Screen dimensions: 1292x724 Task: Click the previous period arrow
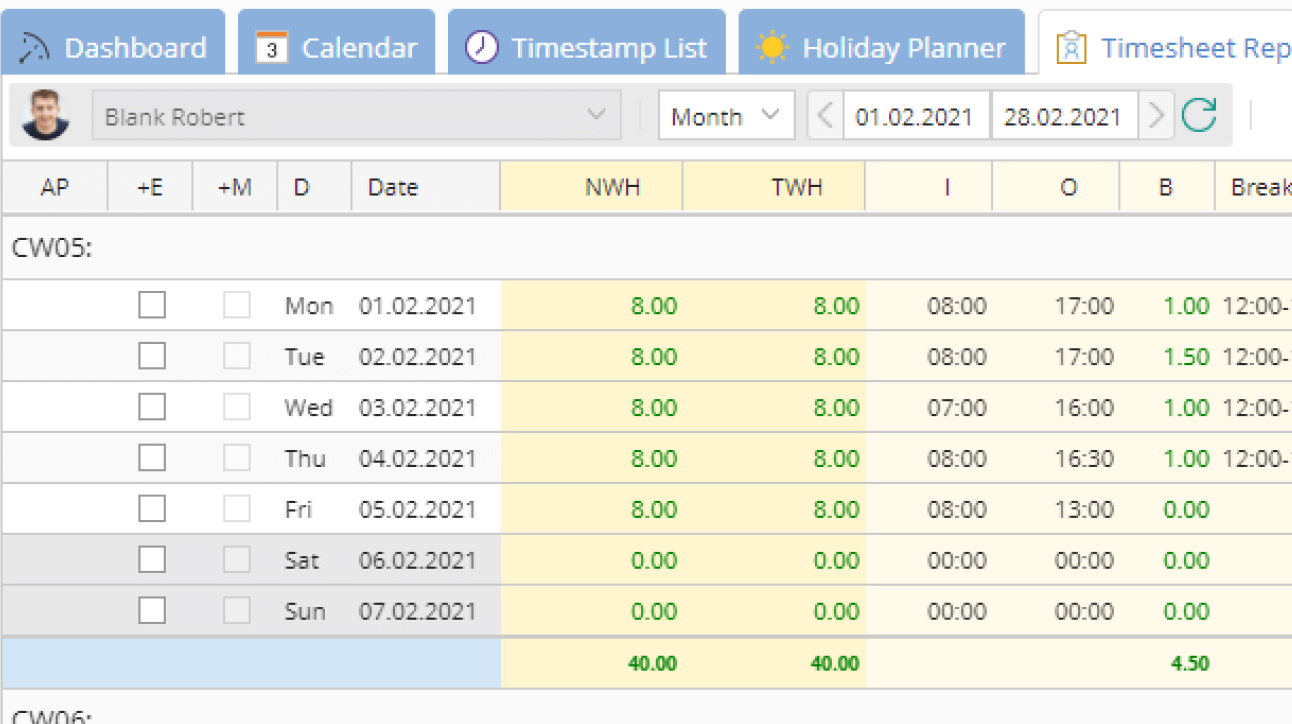coord(824,115)
